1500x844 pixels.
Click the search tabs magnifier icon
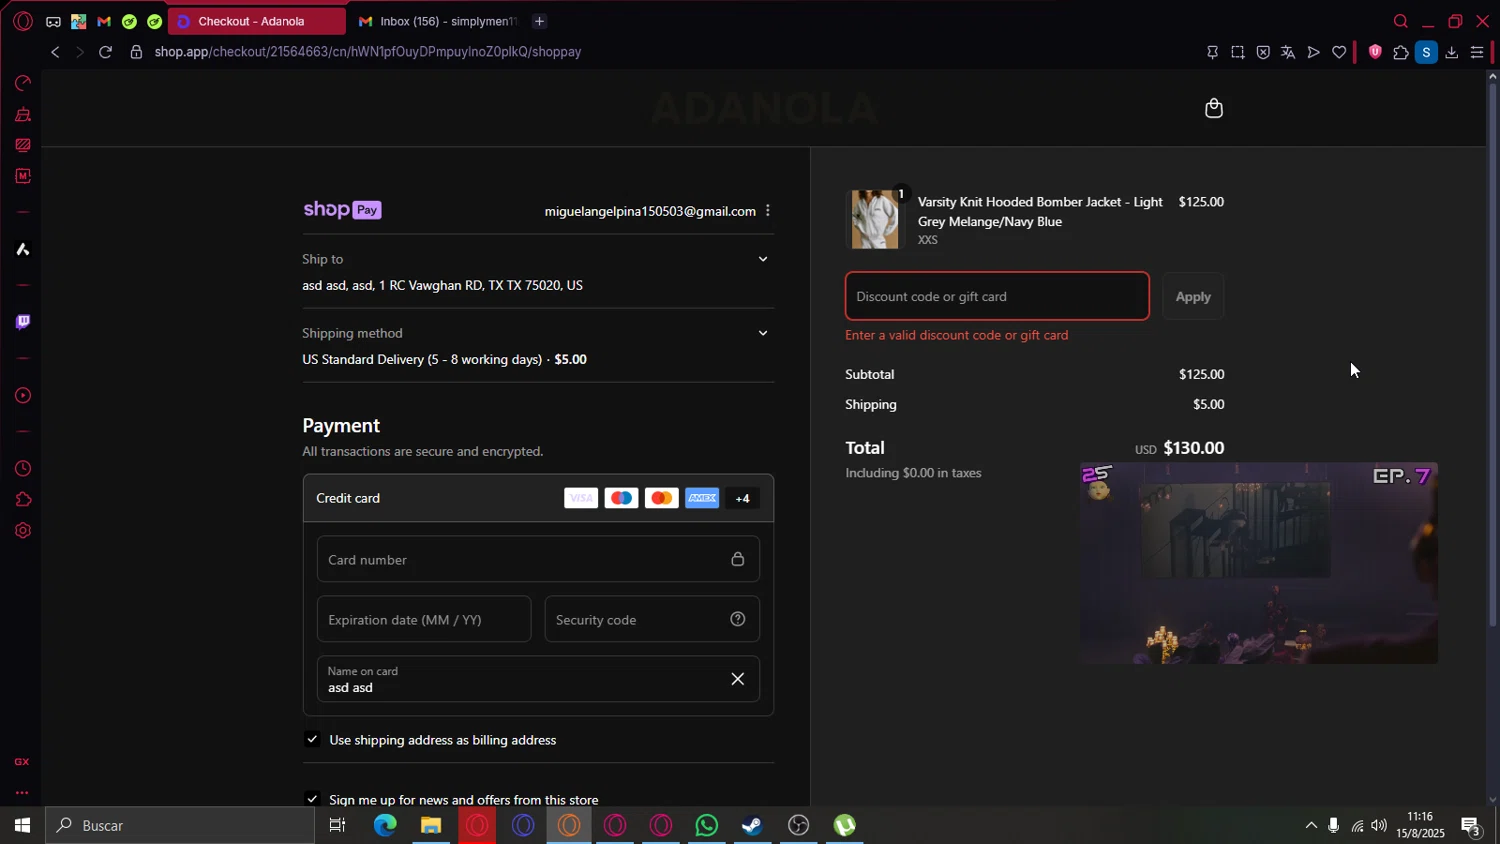point(1401,21)
